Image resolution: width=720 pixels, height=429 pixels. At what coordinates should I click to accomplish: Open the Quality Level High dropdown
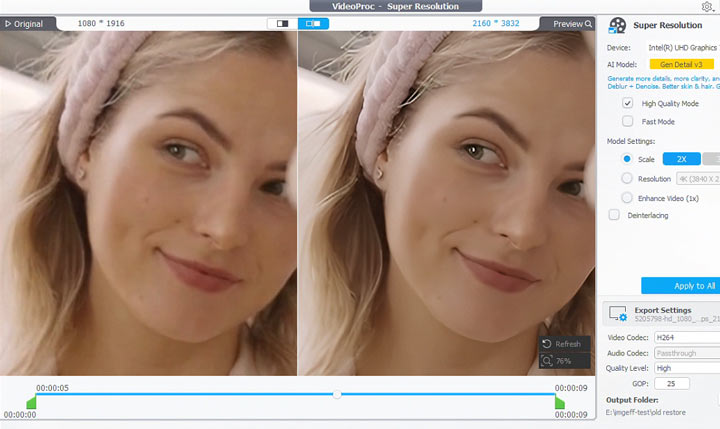(687, 368)
